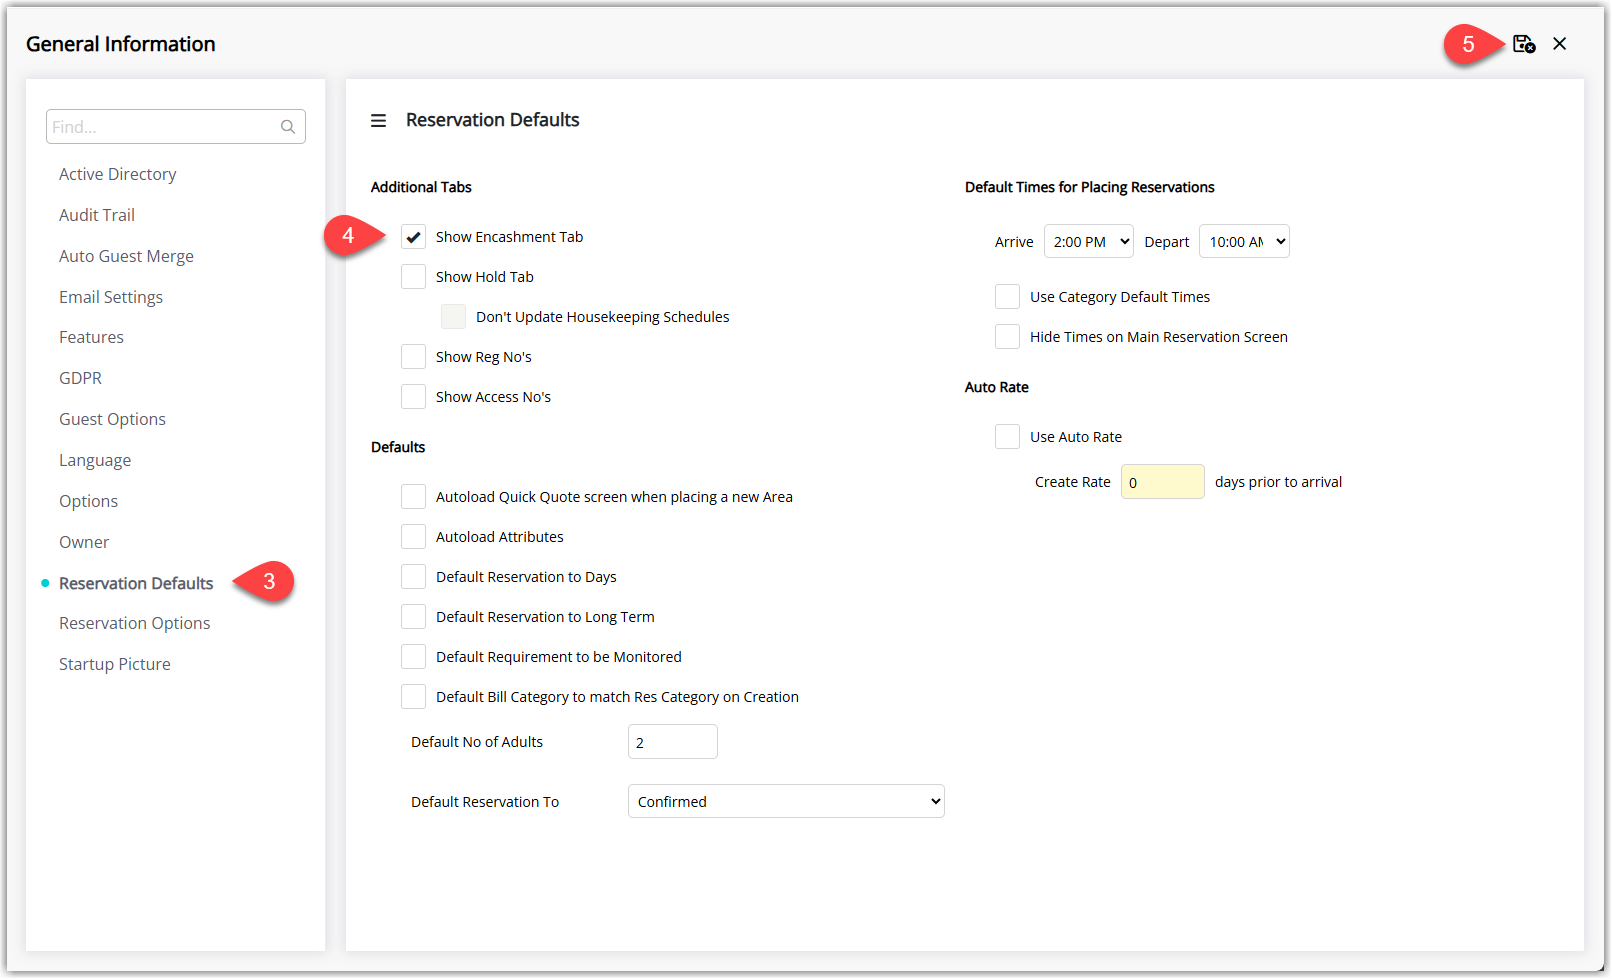The image size is (1612, 979).
Task: Open the Arrive time dropdown
Action: point(1089,241)
